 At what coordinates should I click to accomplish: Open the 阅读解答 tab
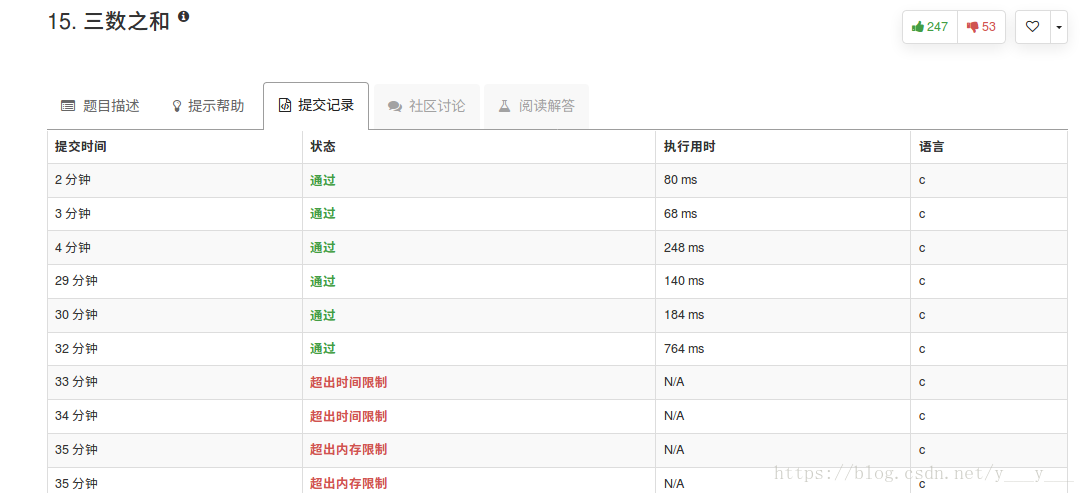tap(536, 106)
